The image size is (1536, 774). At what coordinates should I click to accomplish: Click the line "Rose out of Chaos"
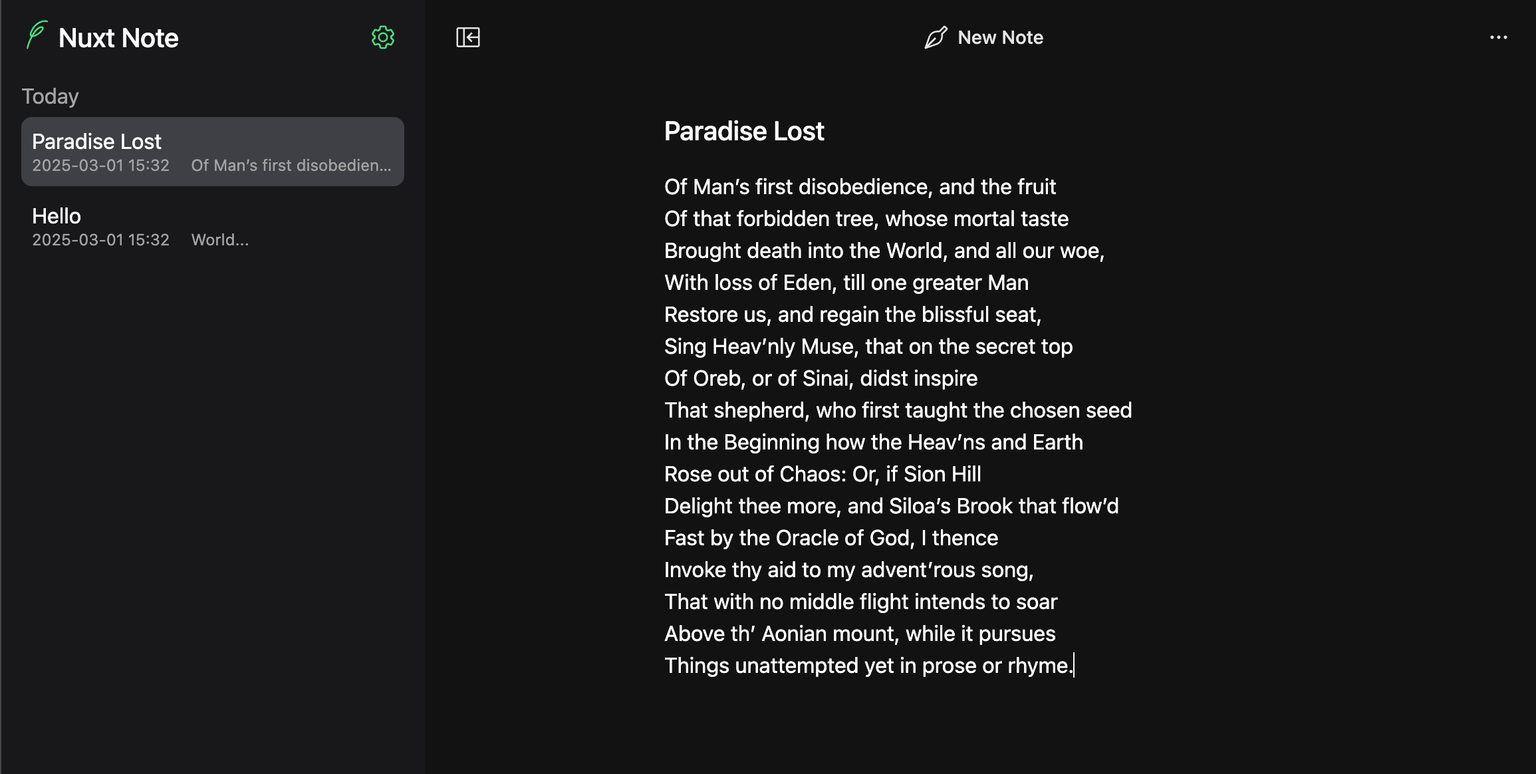823,474
